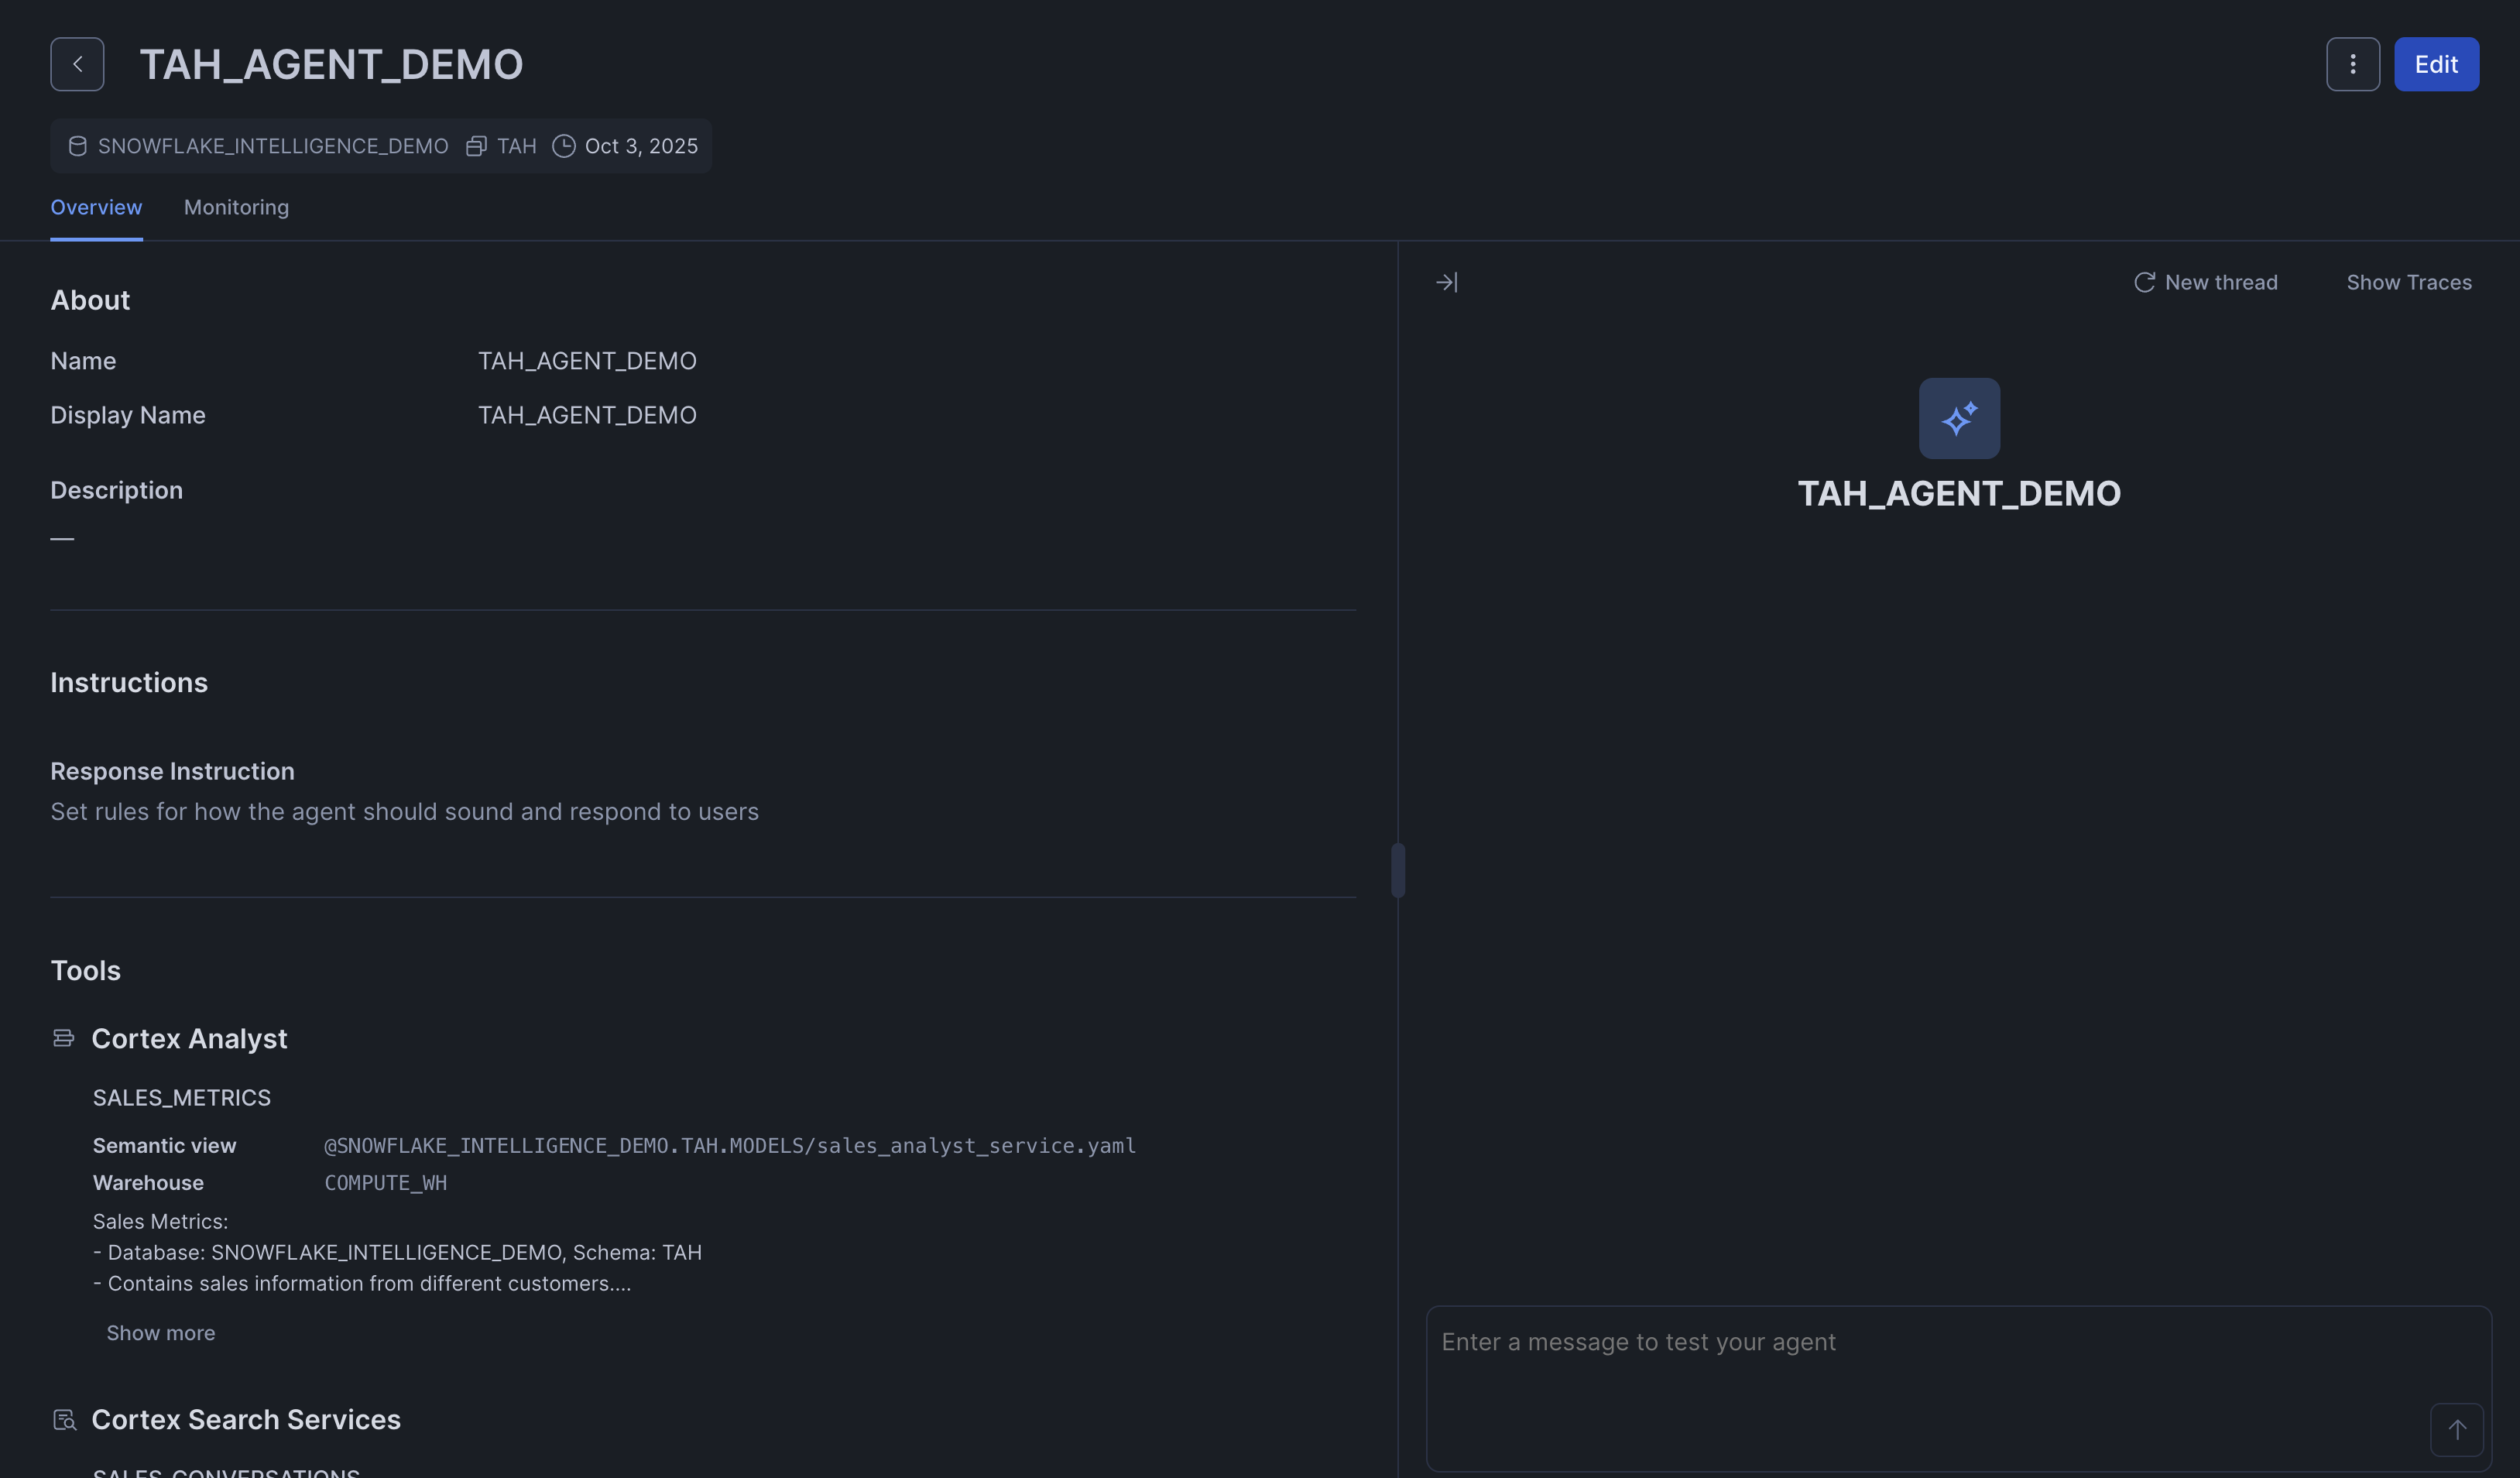Click the schema icon next to TAH
The width and height of the screenshot is (2520, 1478).
(x=476, y=146)
